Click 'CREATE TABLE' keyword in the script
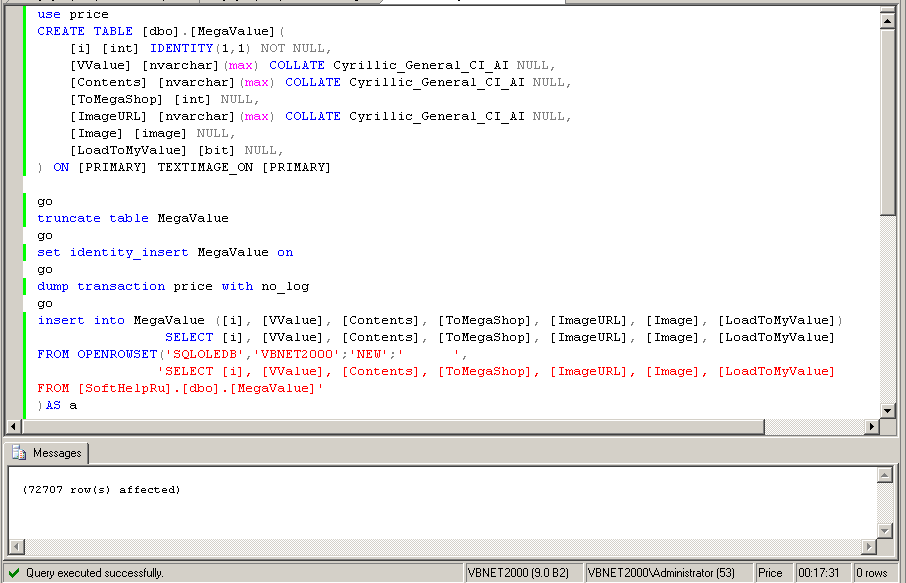This screenshot has width=906, height=583. 85,31
